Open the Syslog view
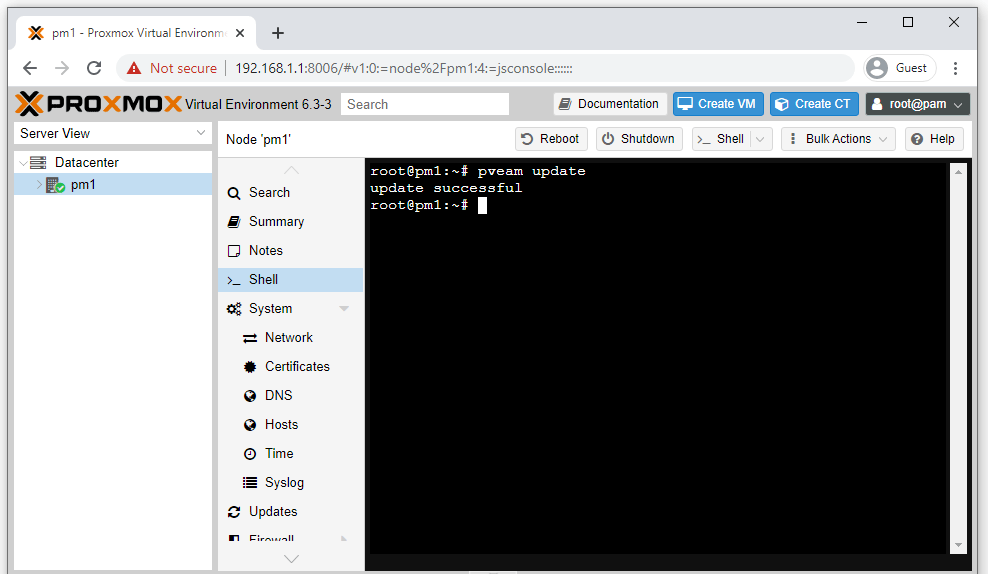The height and width of the screenshot is (583, 988). pyautogui.click(x=290, y=483)
